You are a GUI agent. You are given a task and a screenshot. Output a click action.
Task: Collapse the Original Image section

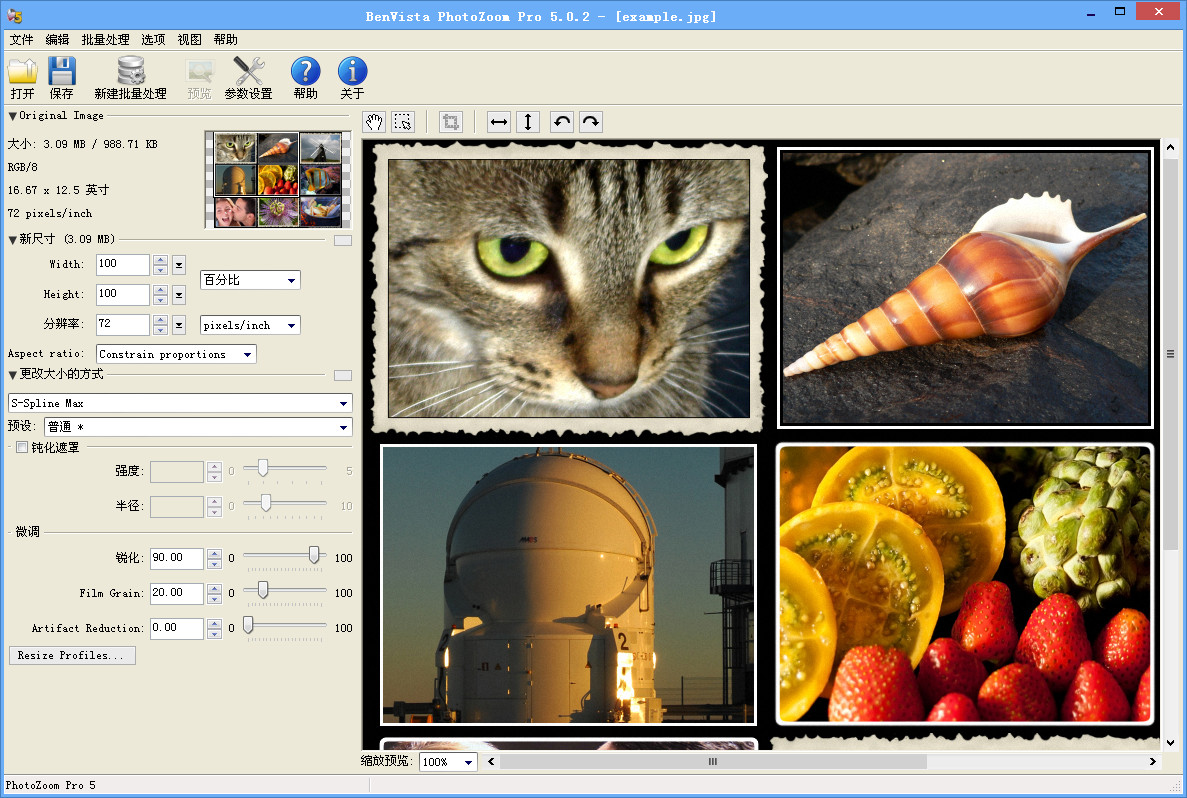click(12, 116)
